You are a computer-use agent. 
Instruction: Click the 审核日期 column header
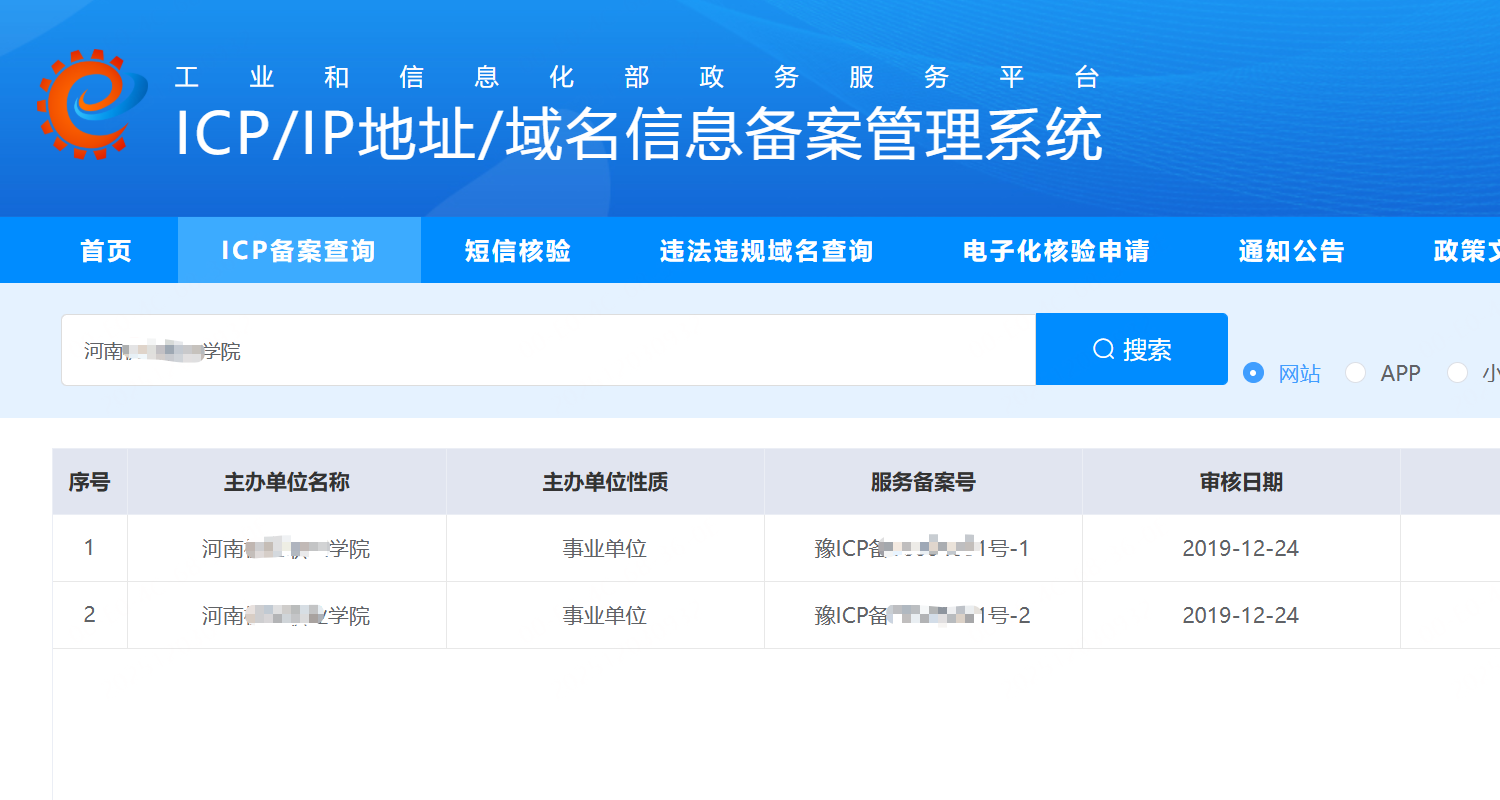click(1240, 481)
